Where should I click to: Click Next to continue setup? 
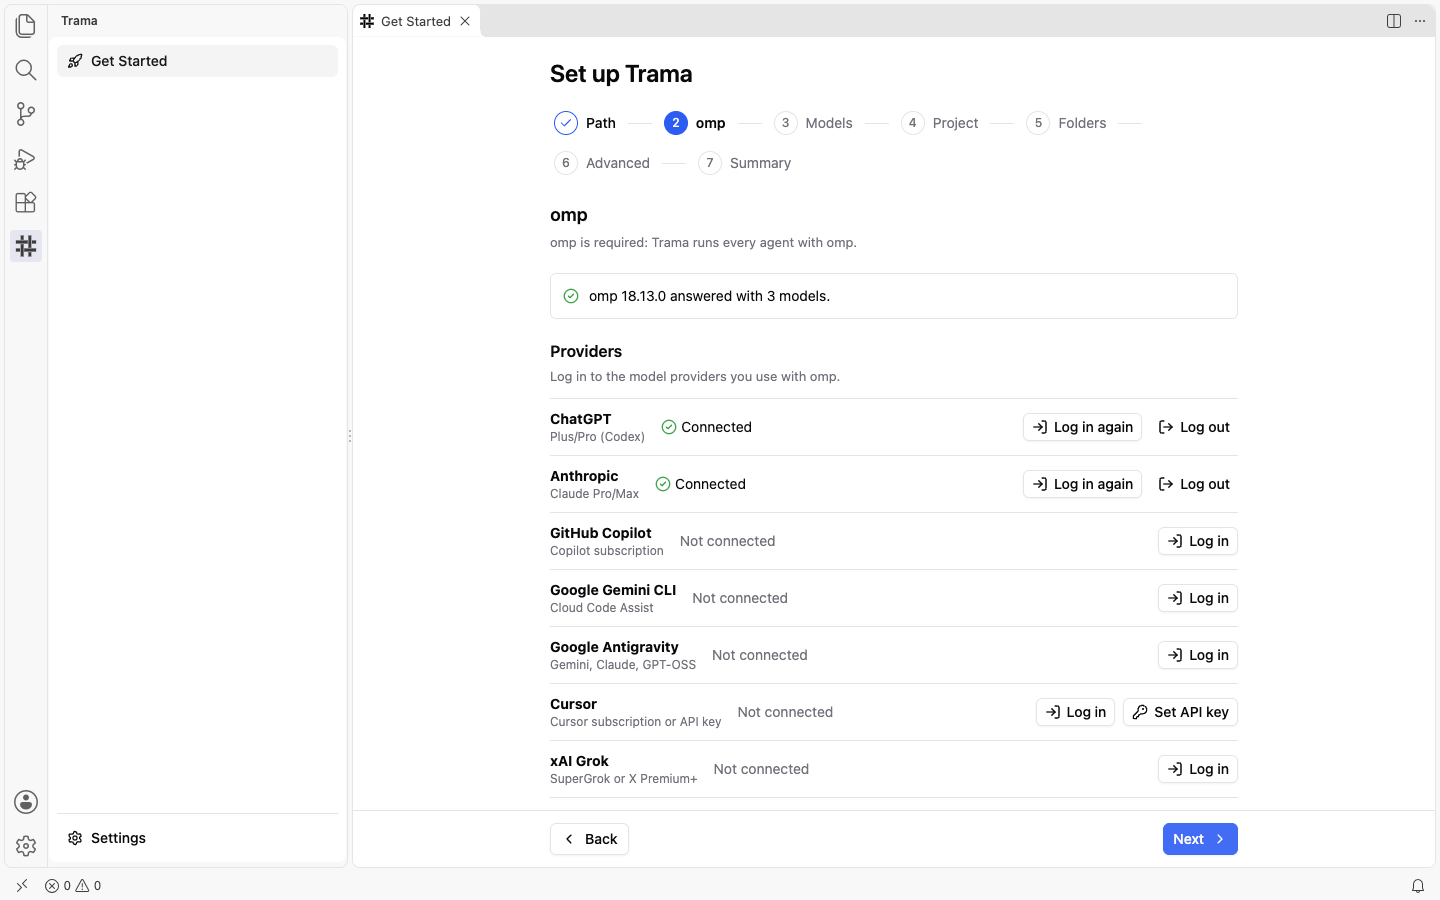(1200, 839)
